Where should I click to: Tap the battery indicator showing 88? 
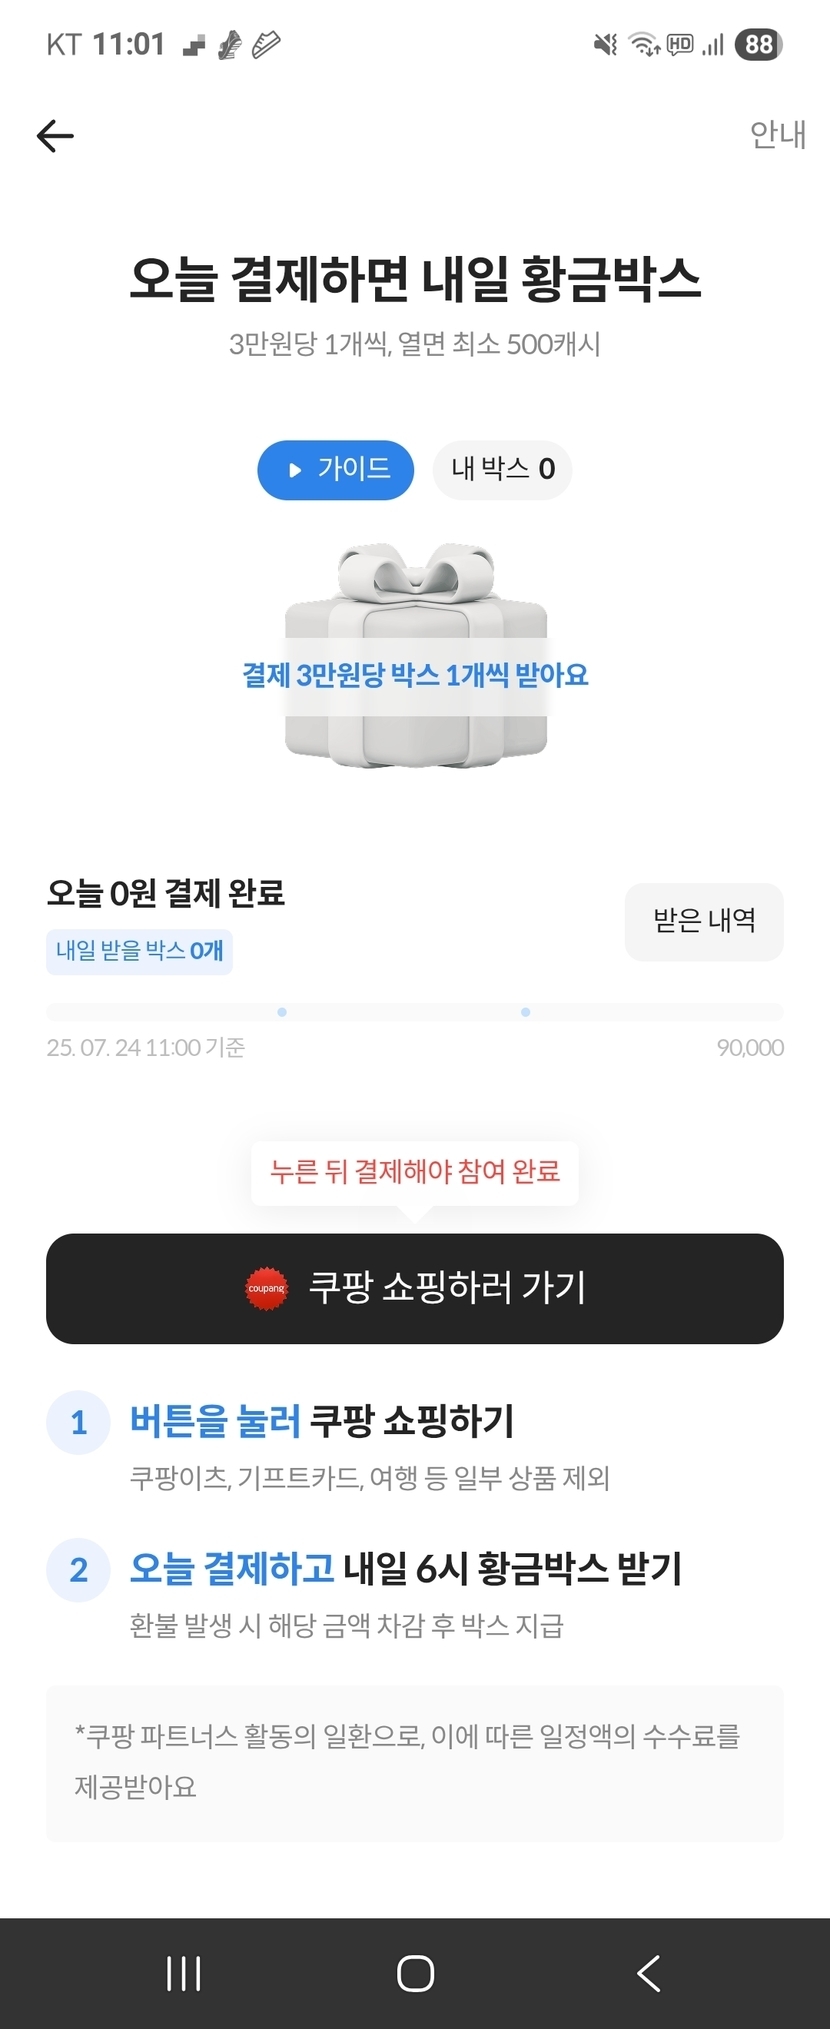[x=759, y=44]
